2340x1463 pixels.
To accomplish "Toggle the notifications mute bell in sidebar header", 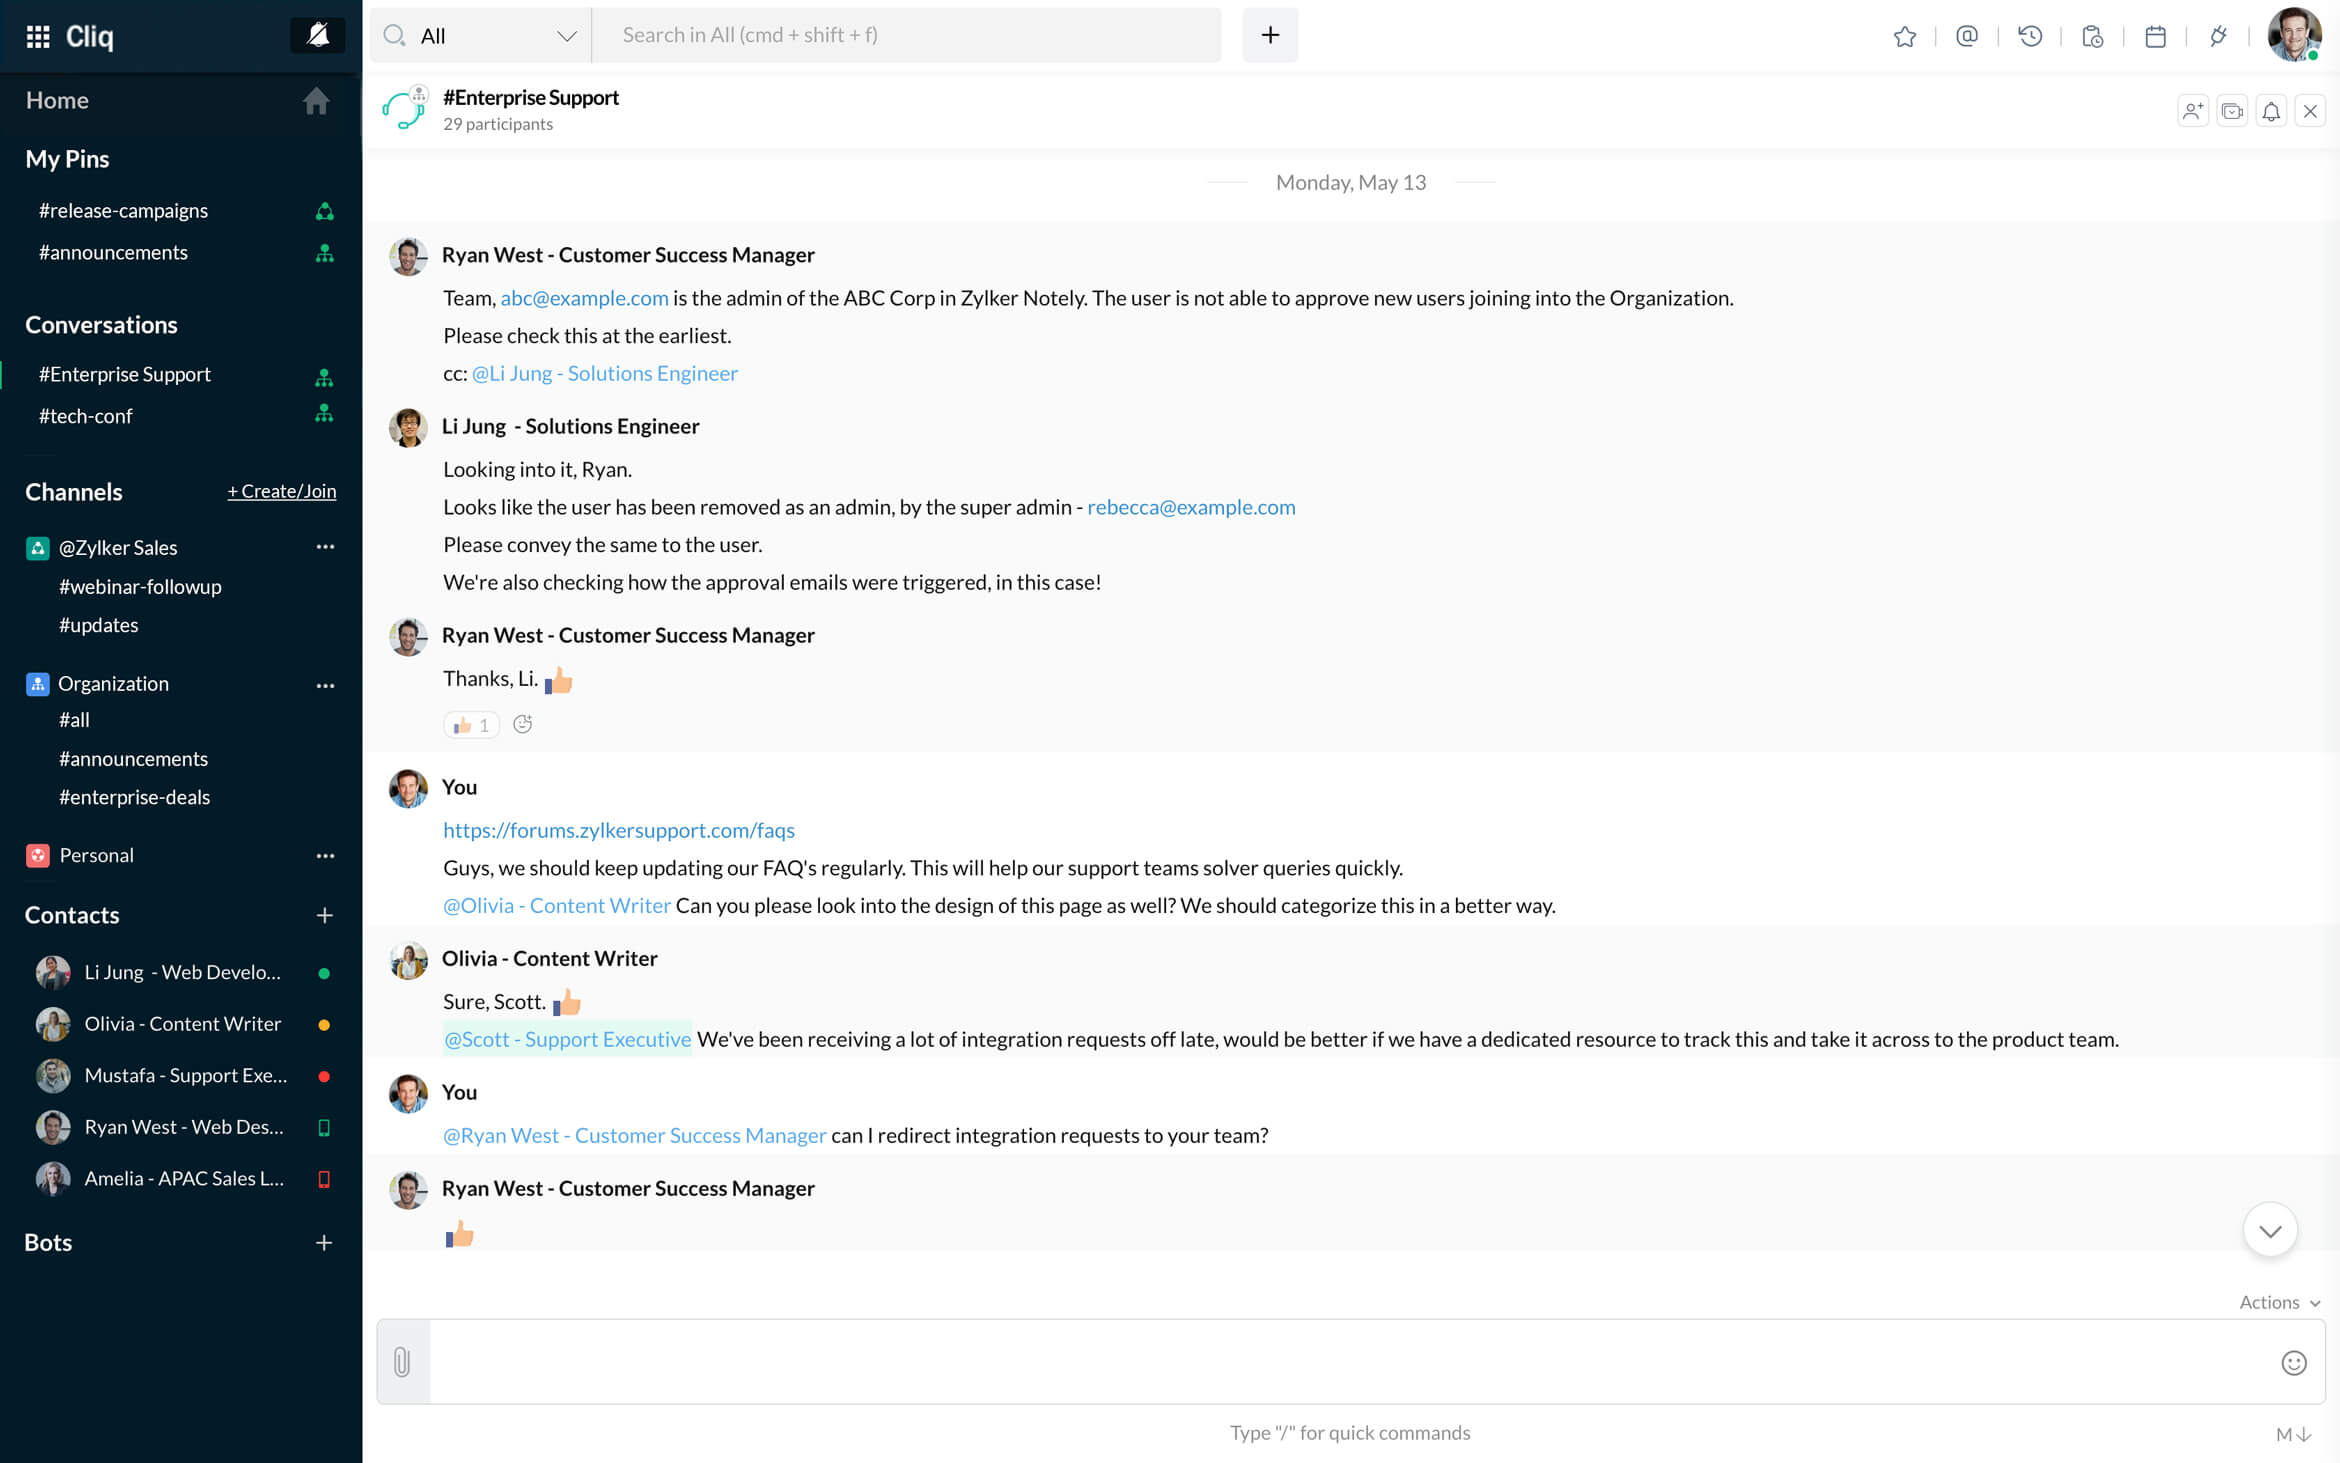I will pyautogui.click(x=317, y=35).
